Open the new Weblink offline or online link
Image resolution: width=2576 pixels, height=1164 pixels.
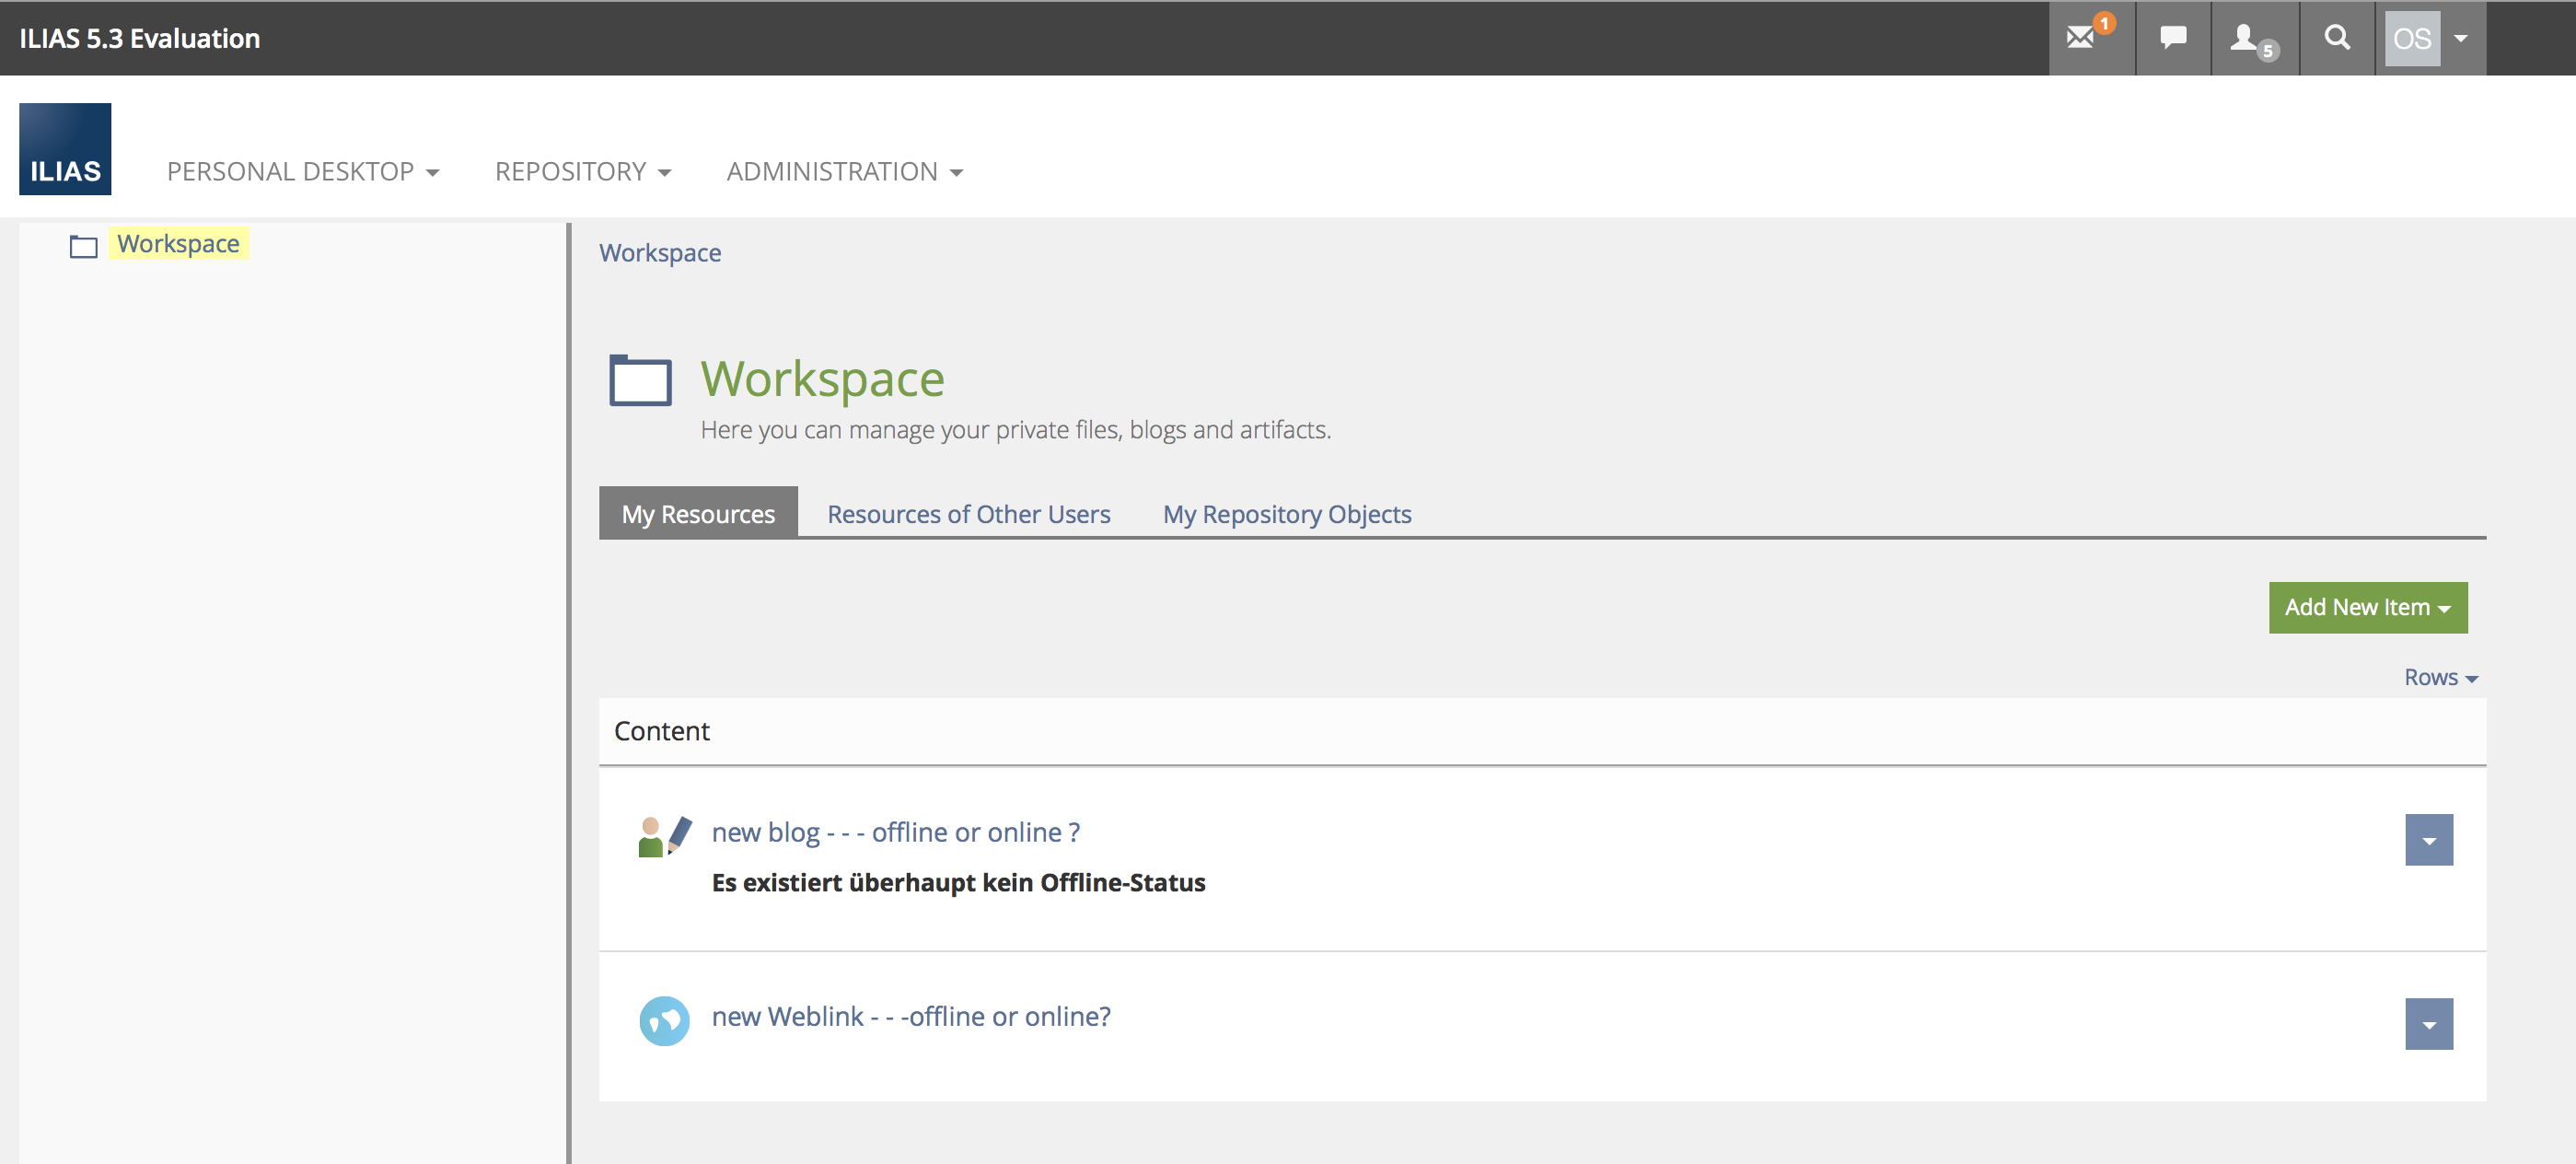tap(910, 1016)
